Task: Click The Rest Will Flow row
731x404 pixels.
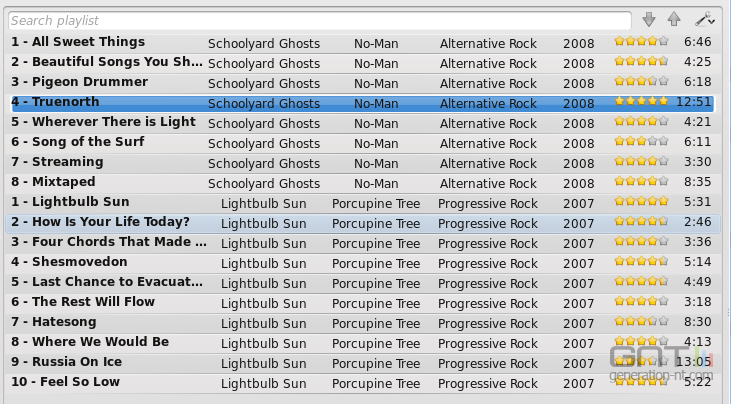Action: tap(360, 302)
